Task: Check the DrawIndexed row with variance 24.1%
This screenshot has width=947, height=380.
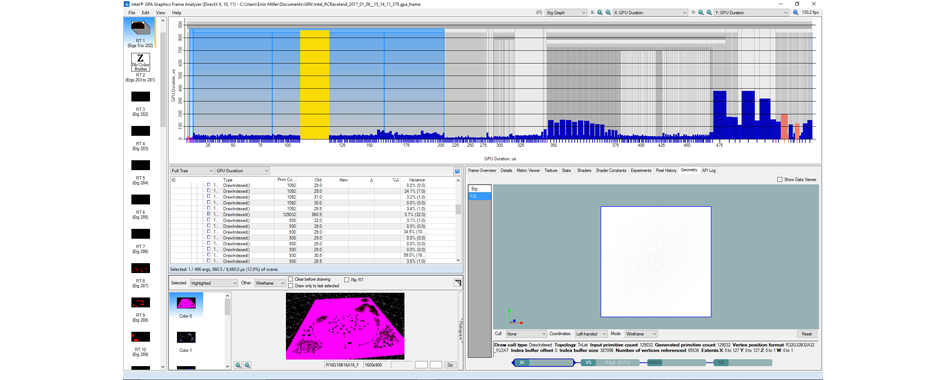Action: pos(209,191)
